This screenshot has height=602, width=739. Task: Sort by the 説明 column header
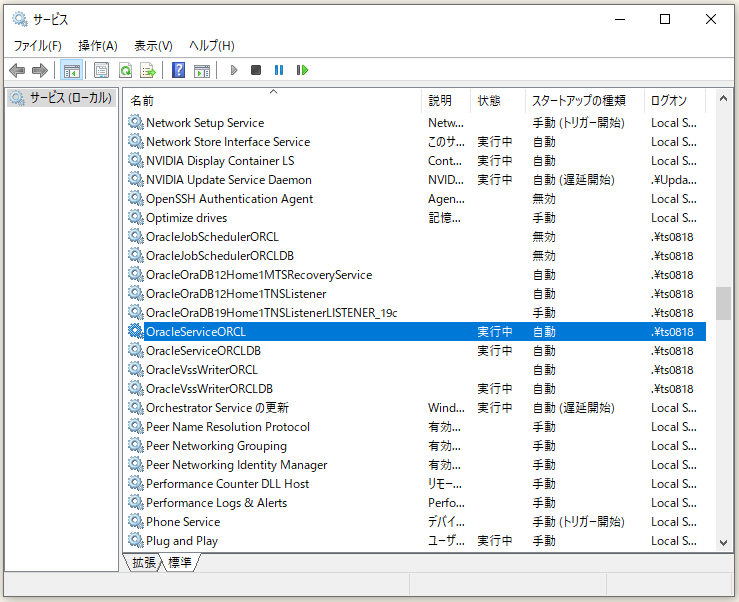pyautogui.click(x=445, y=100)
